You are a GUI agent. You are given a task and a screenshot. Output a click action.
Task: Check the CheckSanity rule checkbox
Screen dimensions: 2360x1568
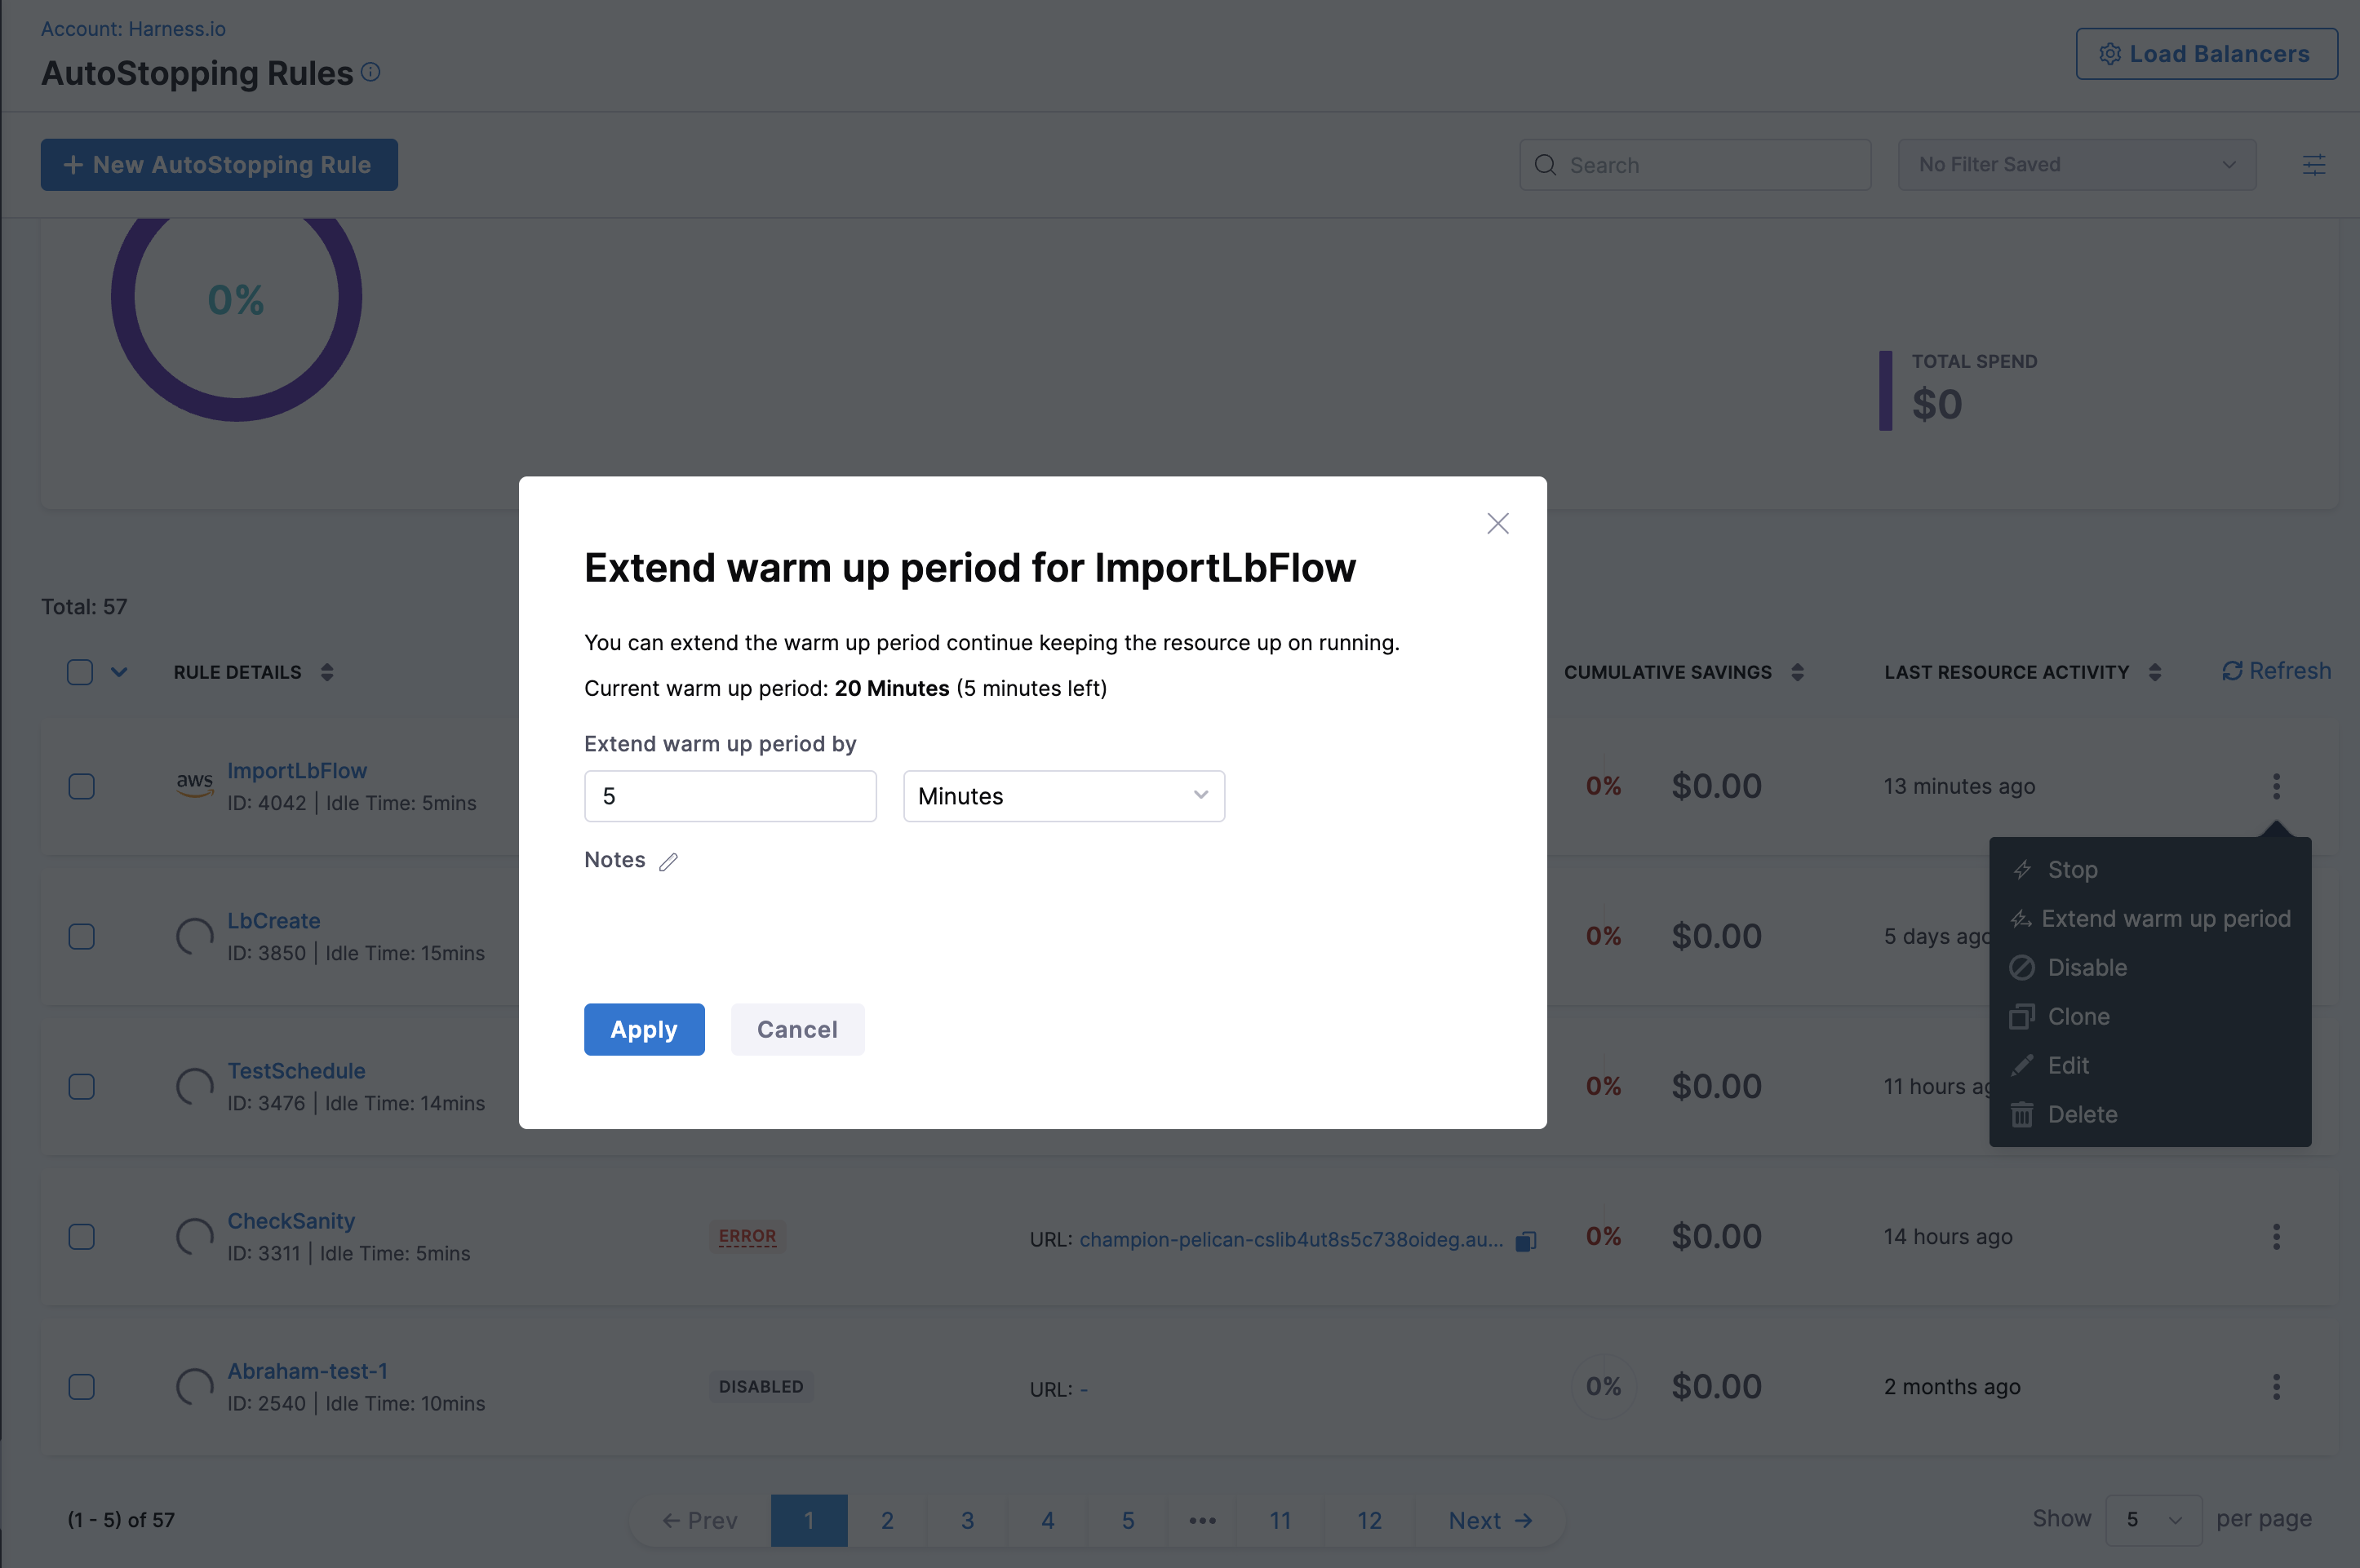tap(82, 1237)
